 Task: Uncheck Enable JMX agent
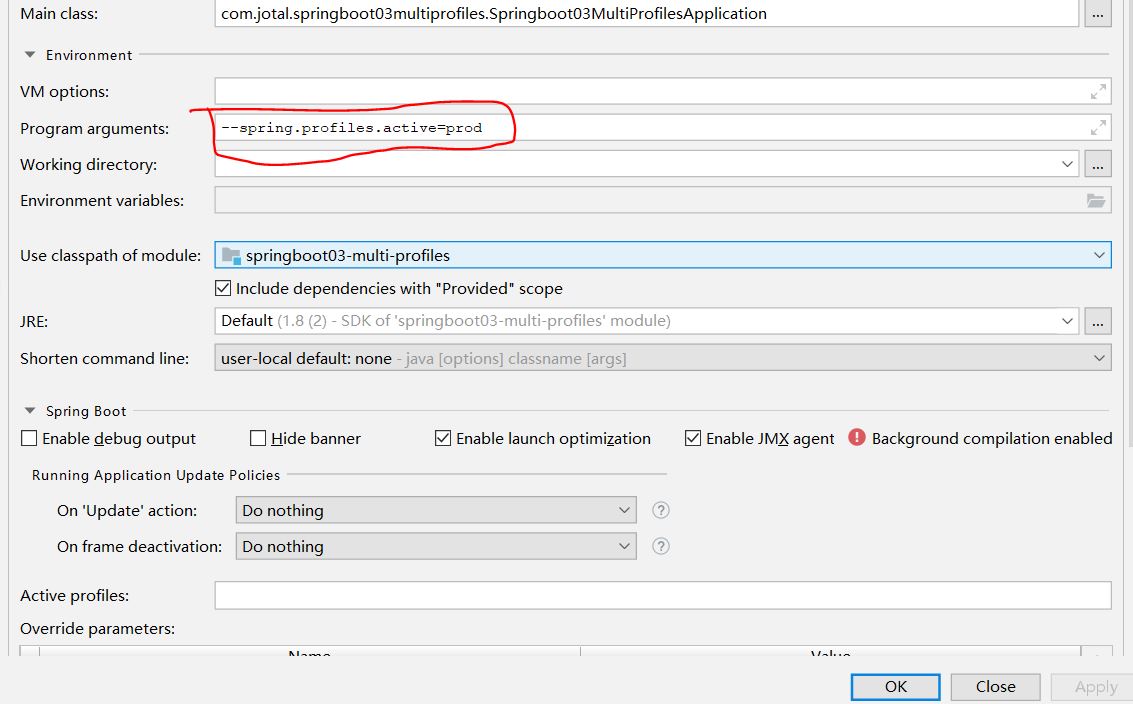693,438
